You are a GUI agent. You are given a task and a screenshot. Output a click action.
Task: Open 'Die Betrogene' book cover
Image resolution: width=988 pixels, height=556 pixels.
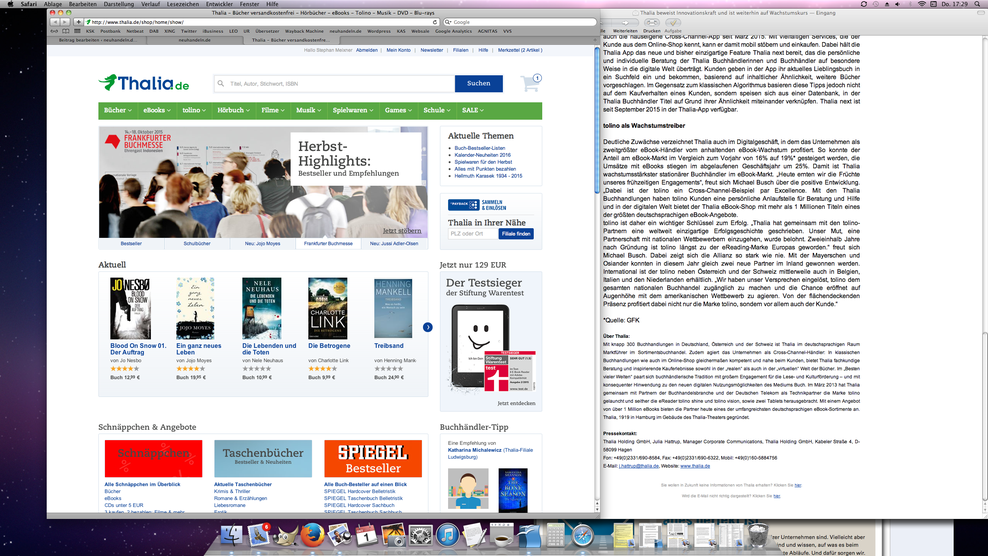click(328, 308)
